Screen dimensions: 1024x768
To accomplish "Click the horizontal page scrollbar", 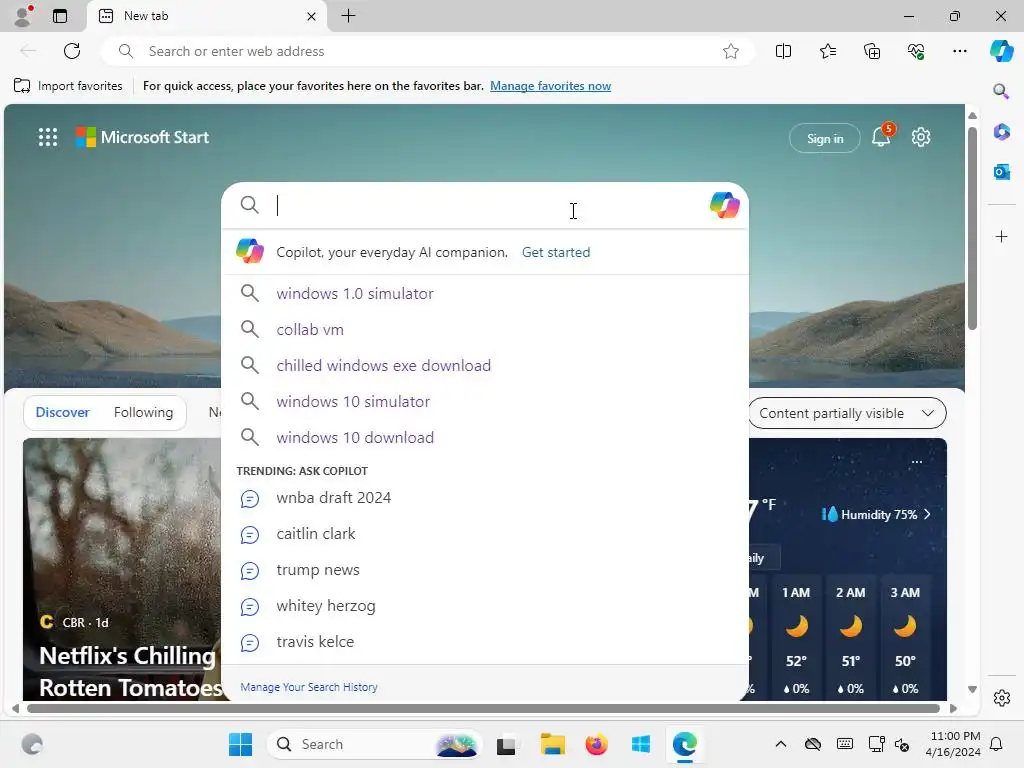I will (483, 708).
